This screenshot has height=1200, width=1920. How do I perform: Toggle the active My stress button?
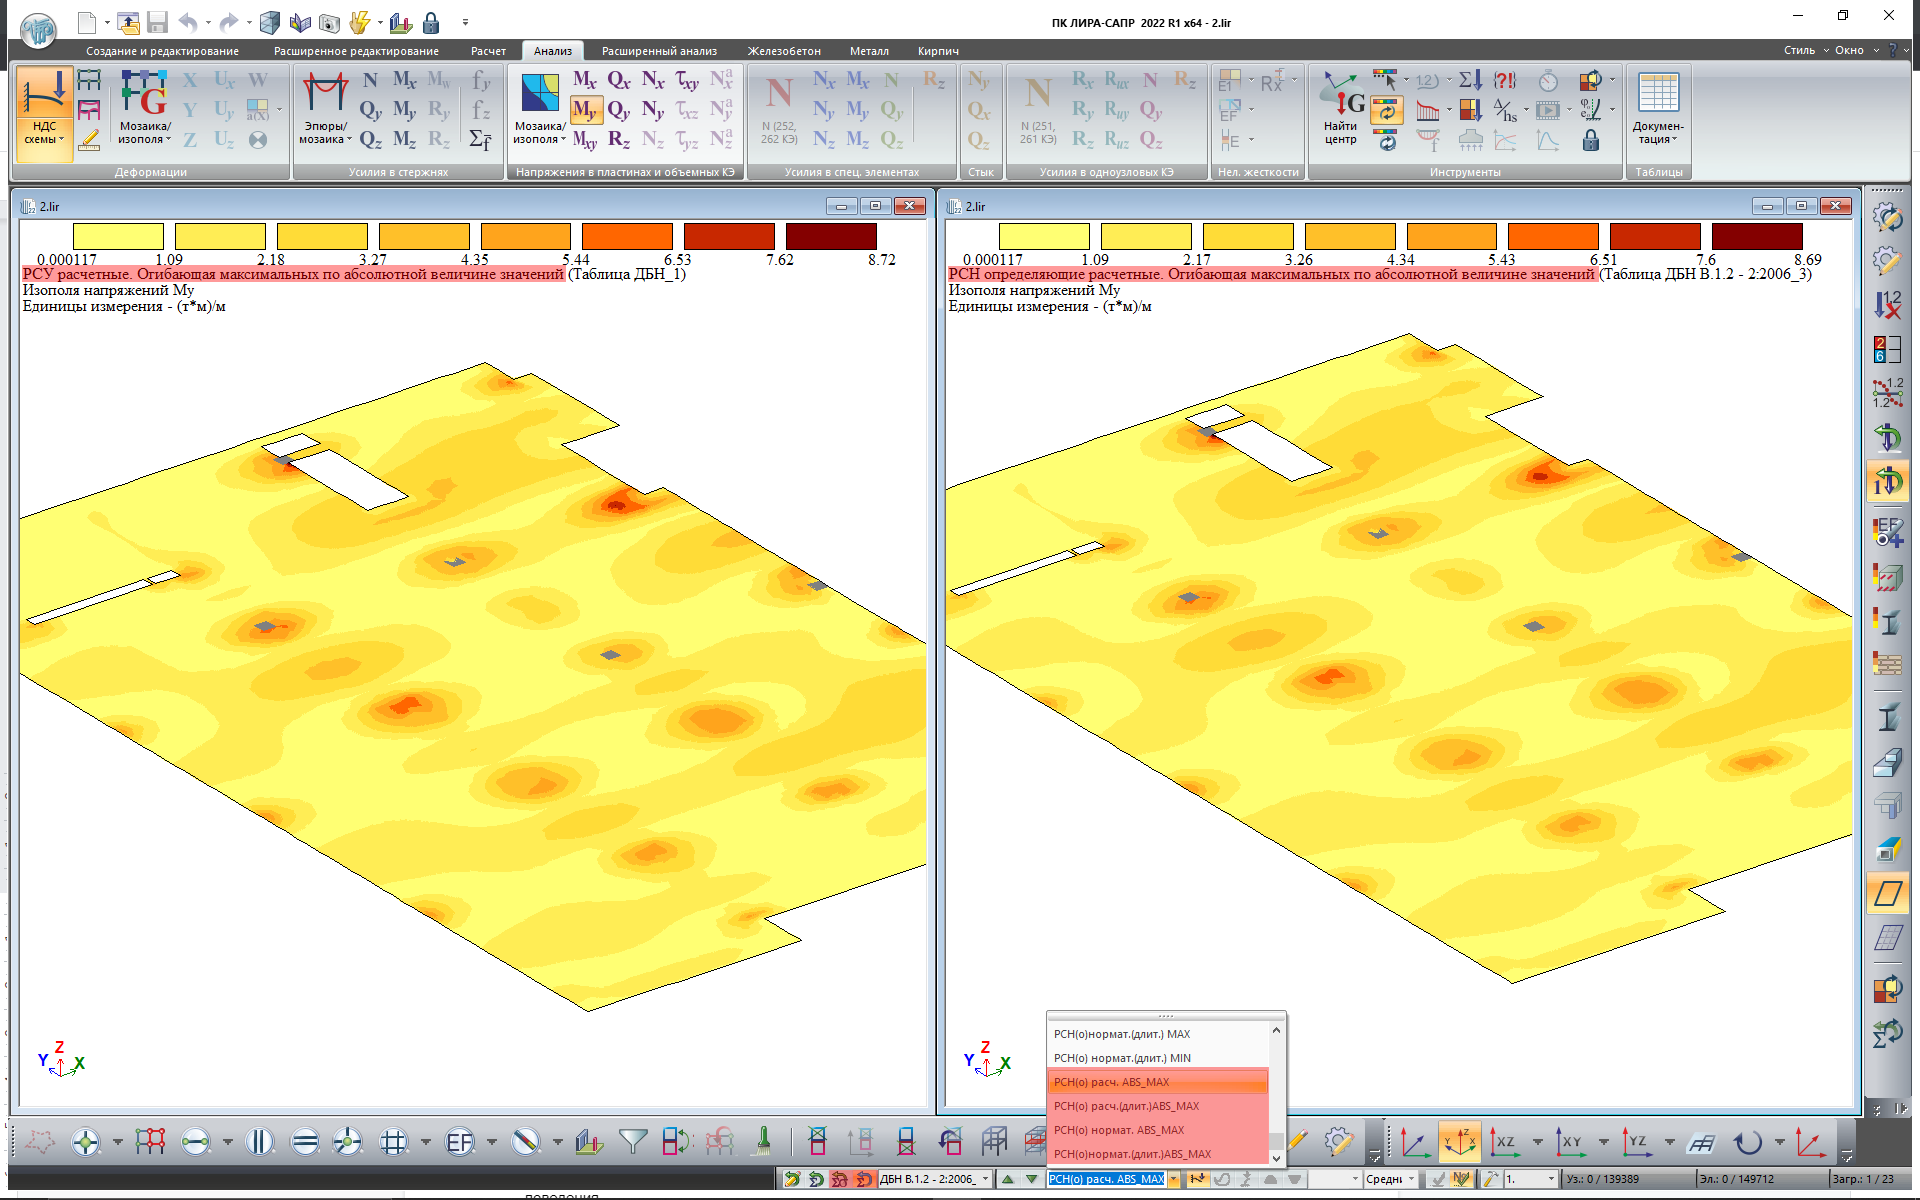coord(585,110)
